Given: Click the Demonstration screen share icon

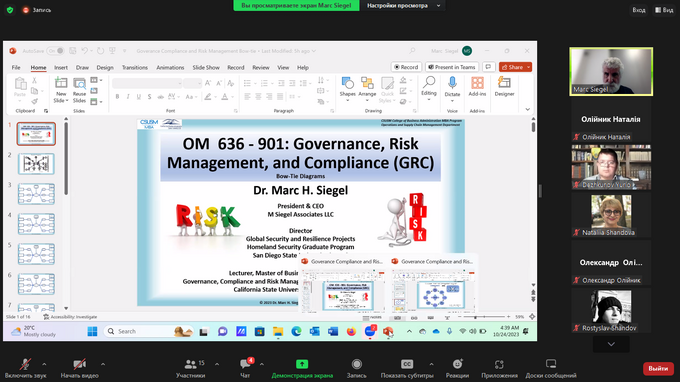Looking at the screenshot, I should click(302, 364).
